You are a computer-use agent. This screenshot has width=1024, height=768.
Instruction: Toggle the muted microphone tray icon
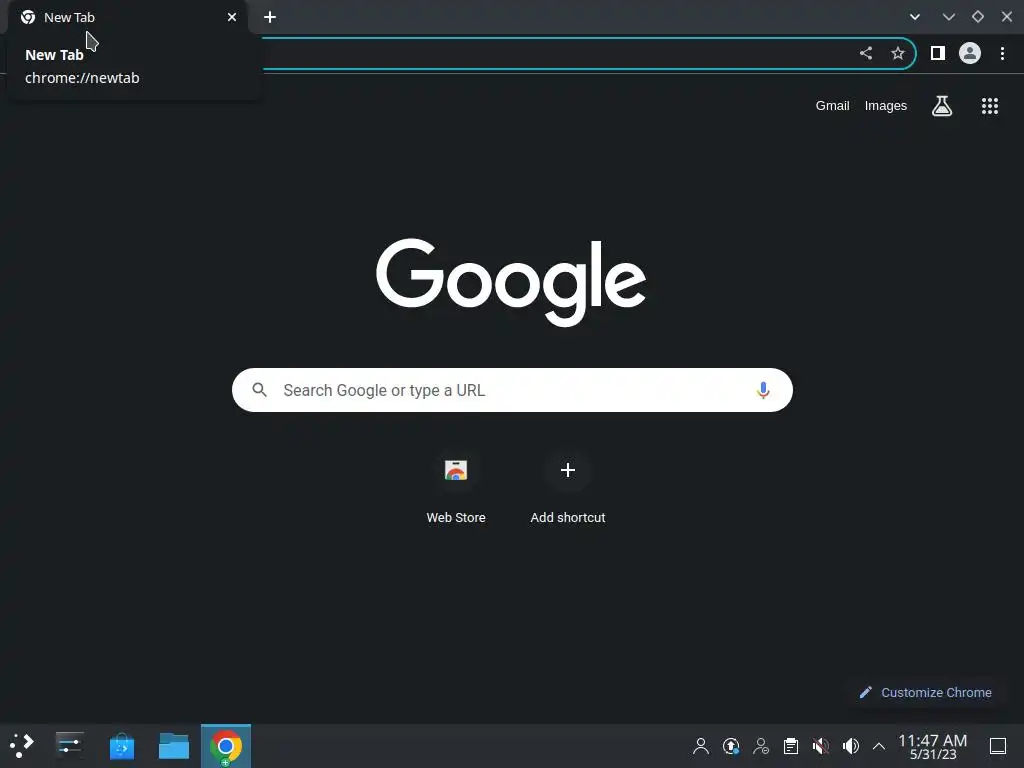(821, 746)
